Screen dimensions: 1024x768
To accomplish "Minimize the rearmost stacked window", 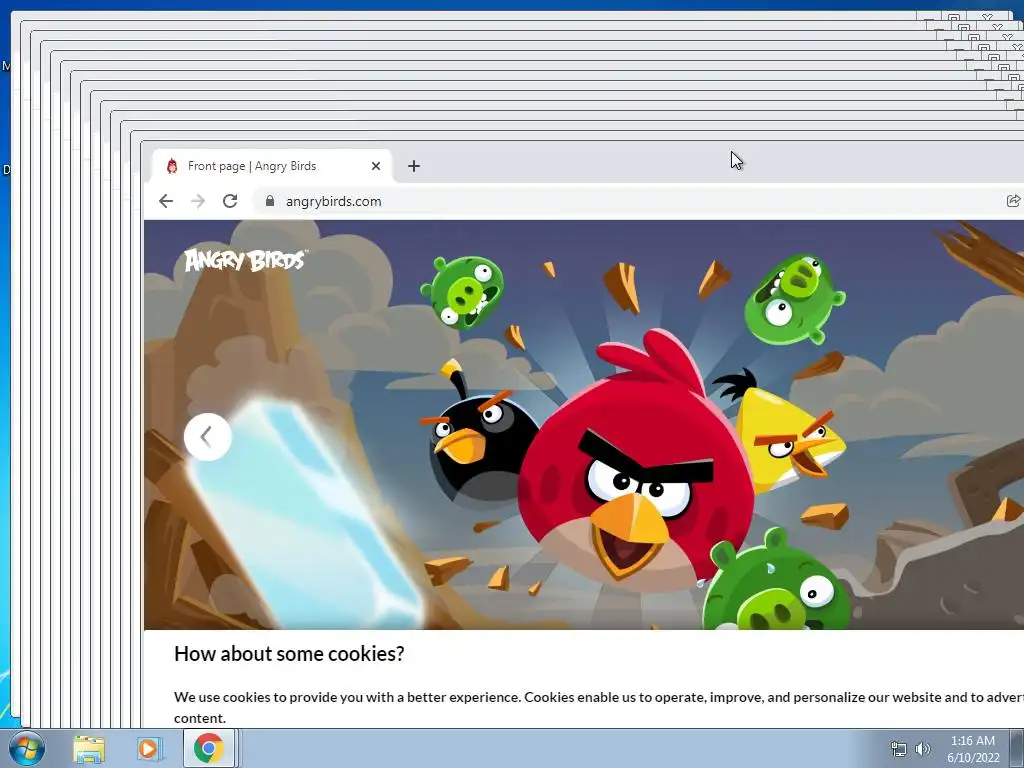I will click(929, 15).
